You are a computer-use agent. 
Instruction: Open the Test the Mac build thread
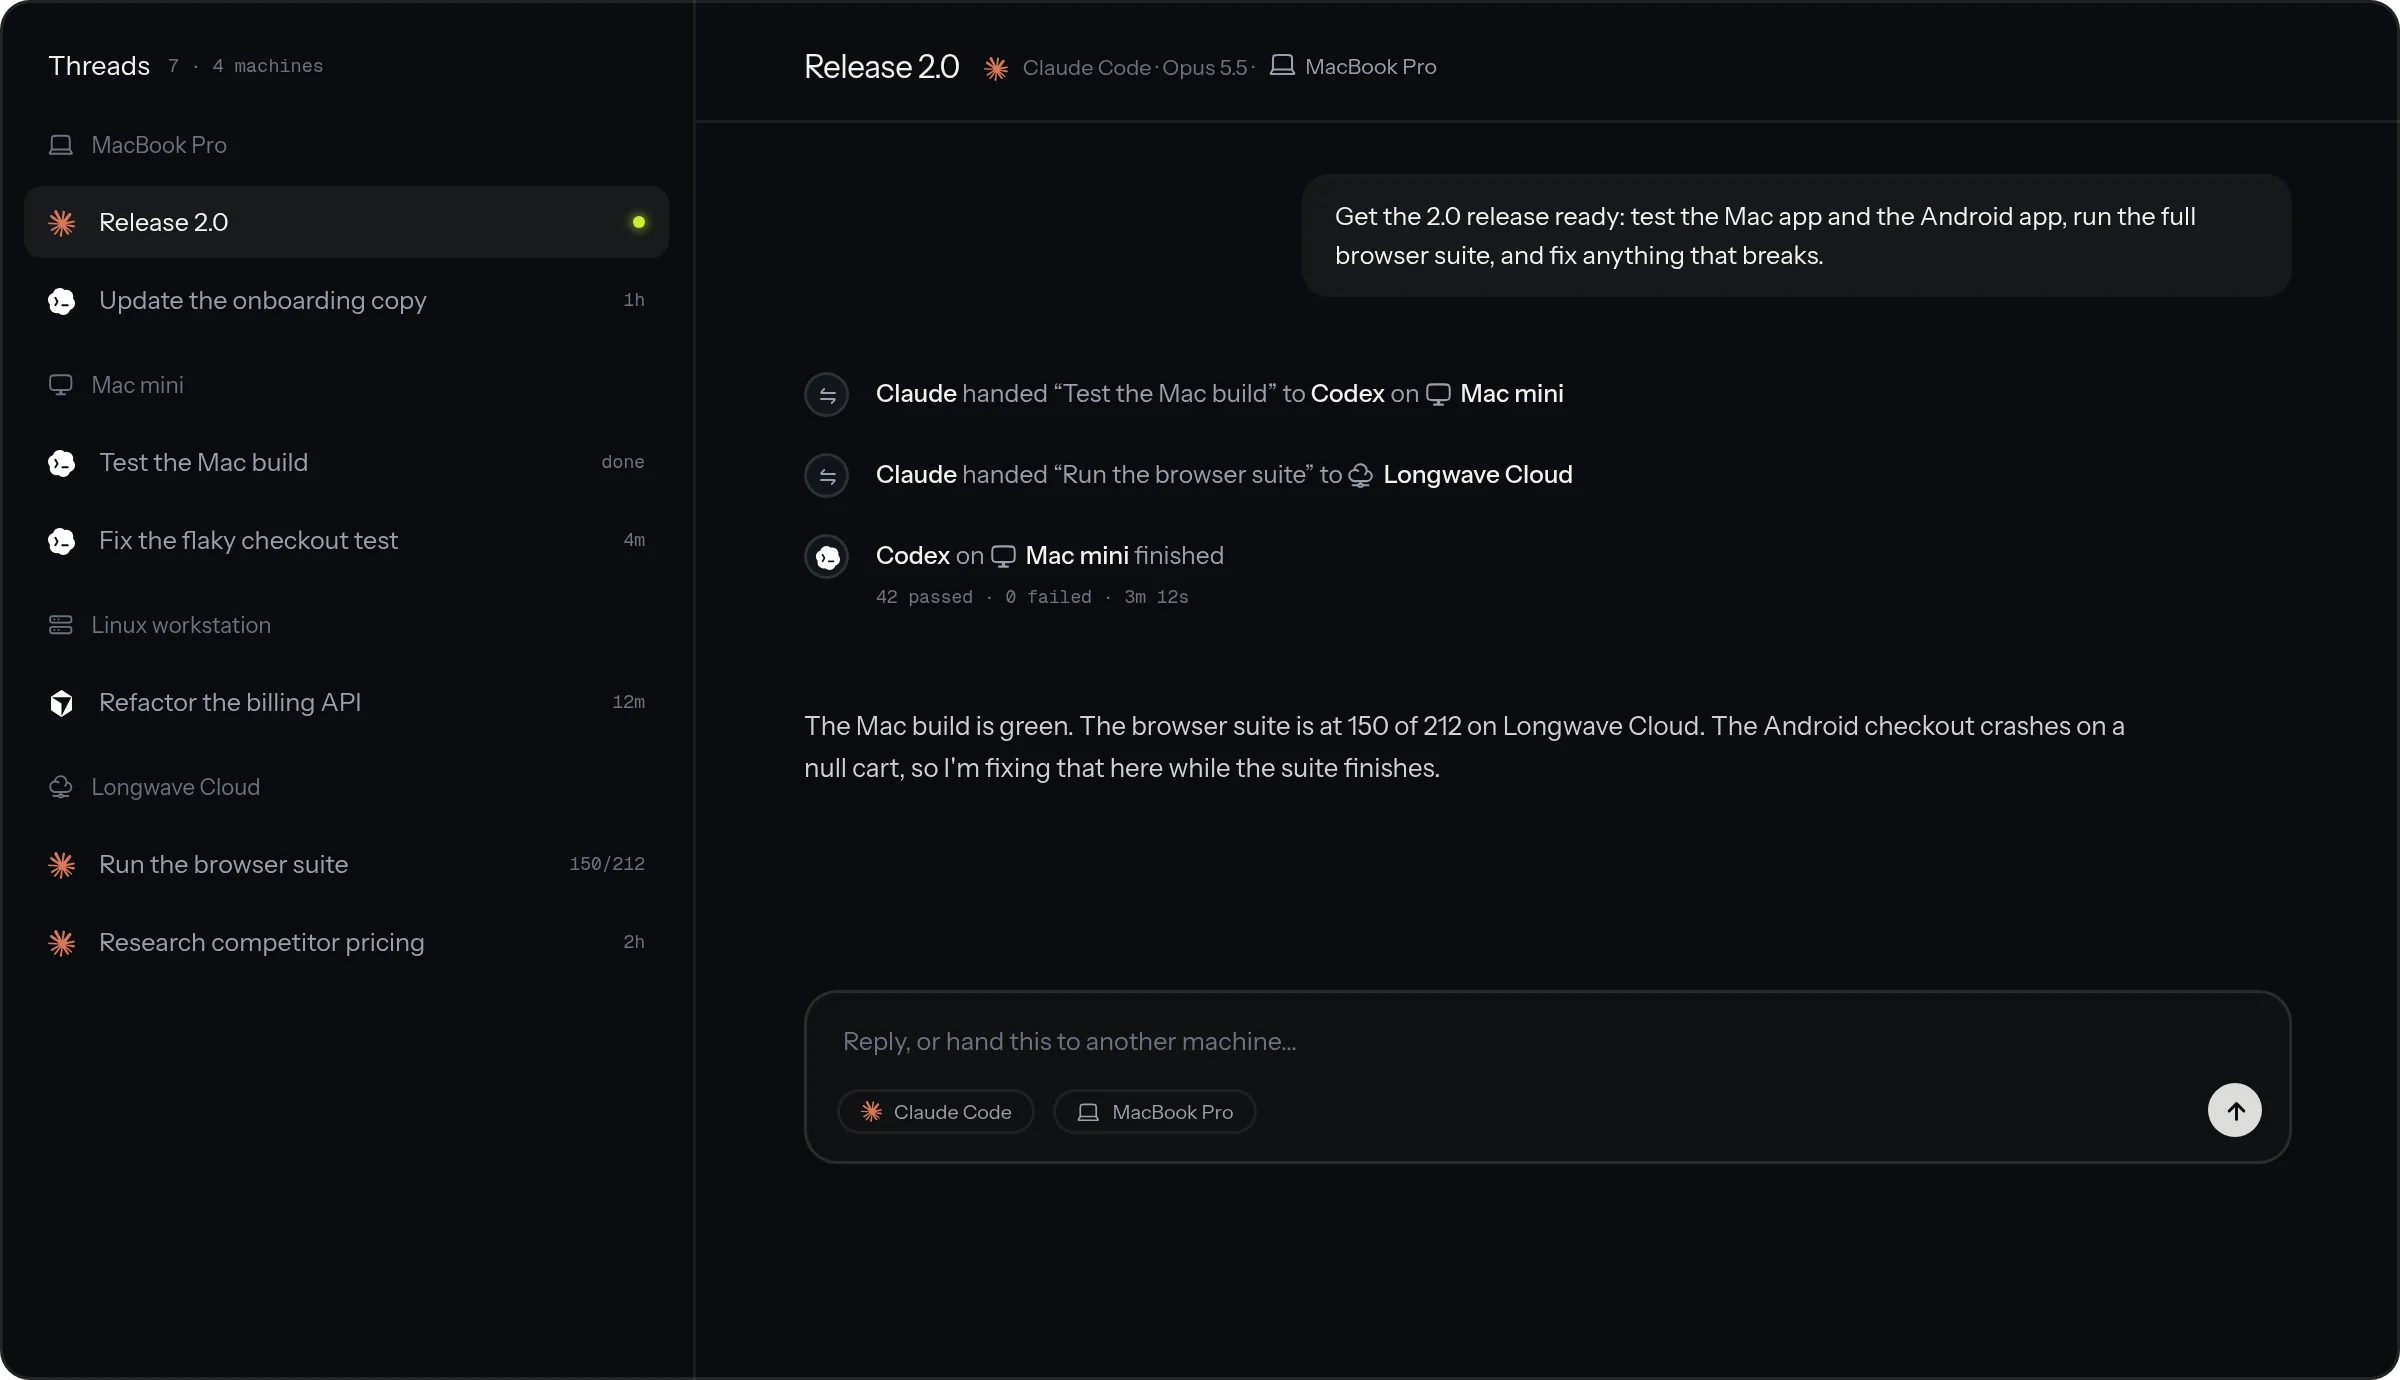point(346,462)
